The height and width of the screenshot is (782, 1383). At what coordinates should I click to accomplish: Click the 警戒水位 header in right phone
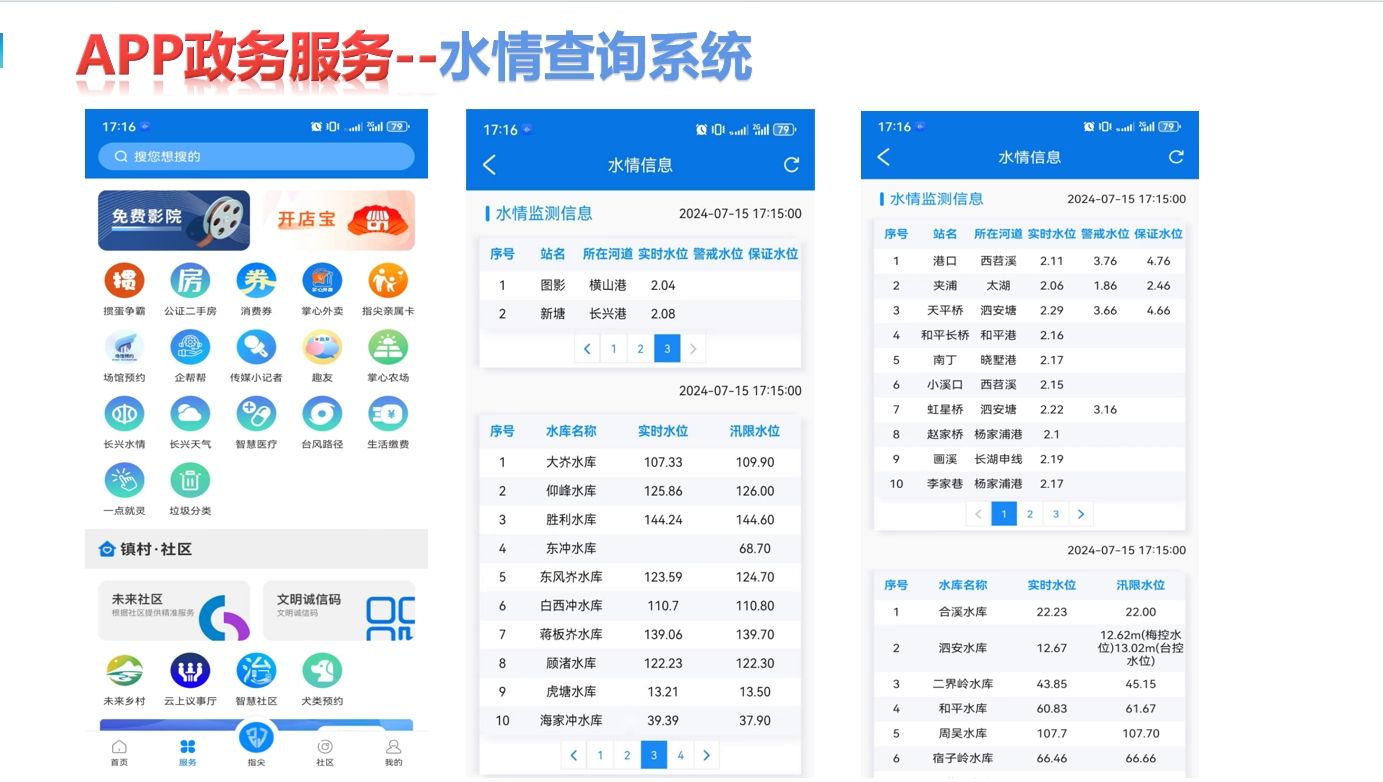1105,234
